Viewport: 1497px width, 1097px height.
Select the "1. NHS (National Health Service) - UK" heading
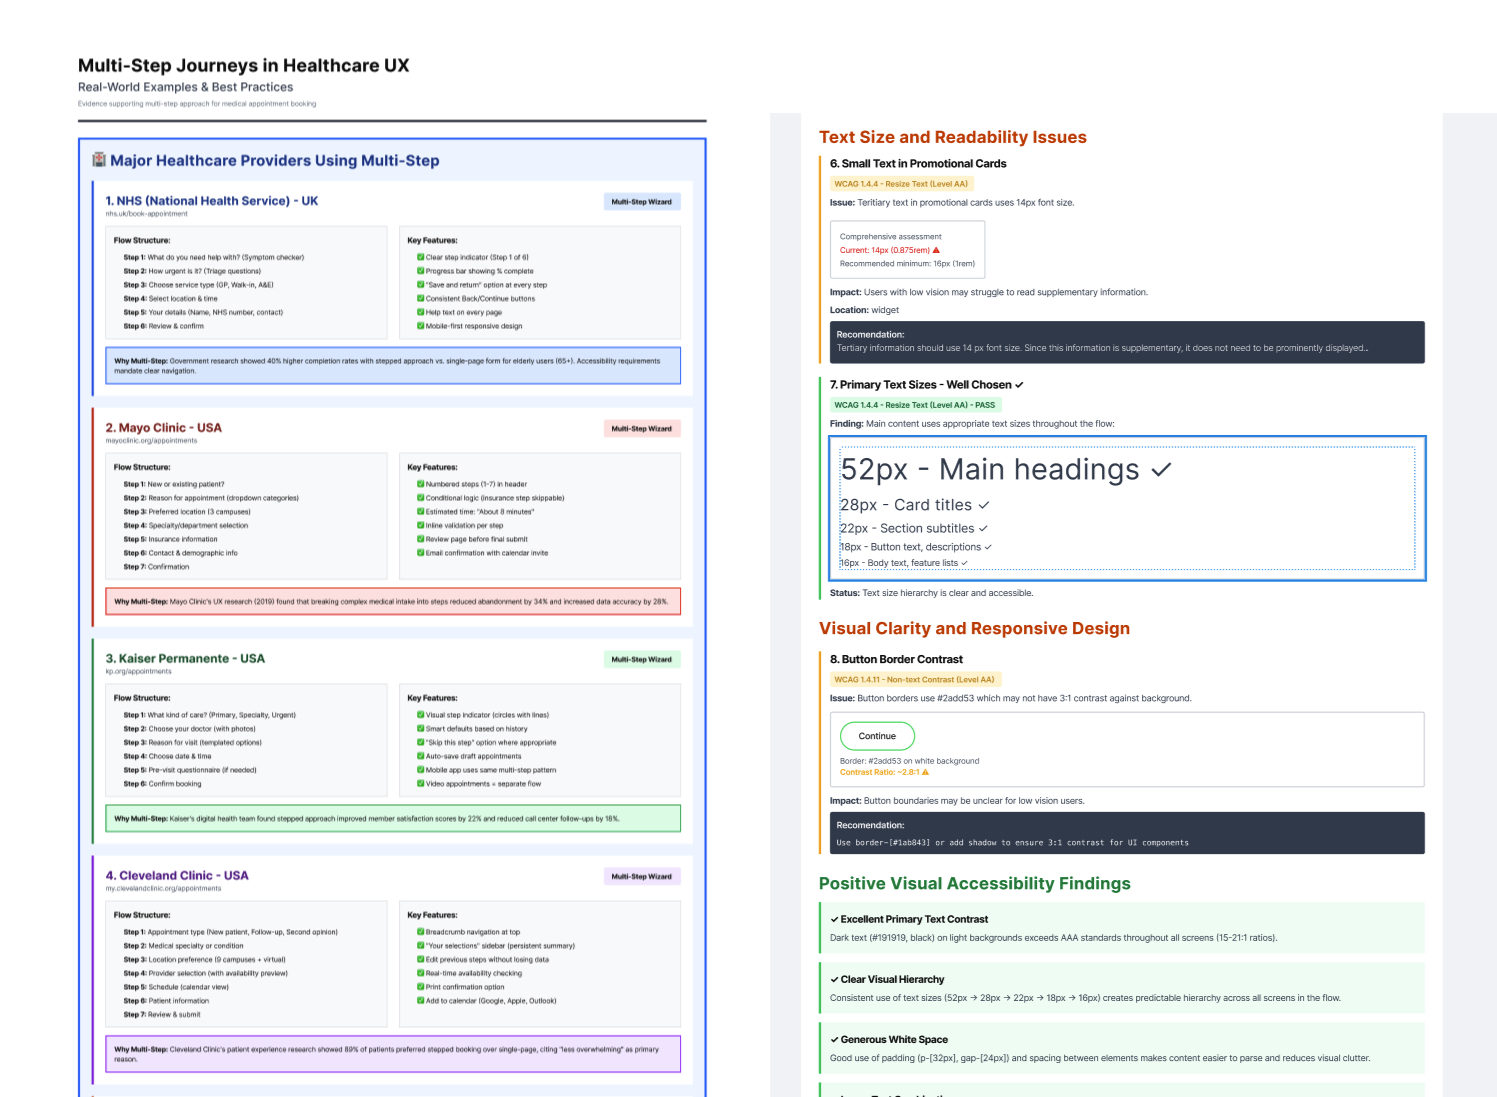pyautogui.click(x=212, y=201)
